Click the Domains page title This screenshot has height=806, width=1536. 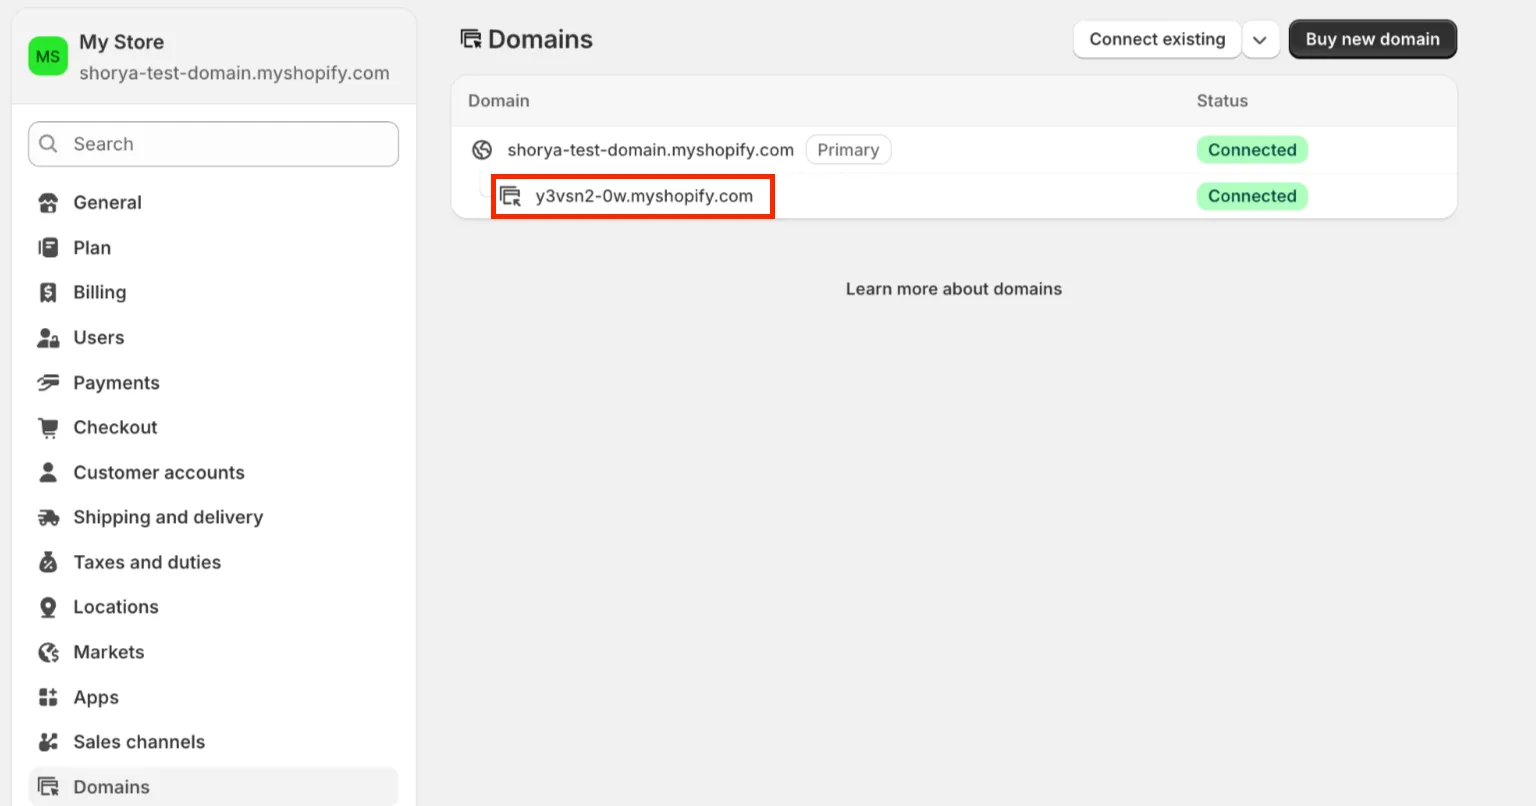[x=540, y=39]
